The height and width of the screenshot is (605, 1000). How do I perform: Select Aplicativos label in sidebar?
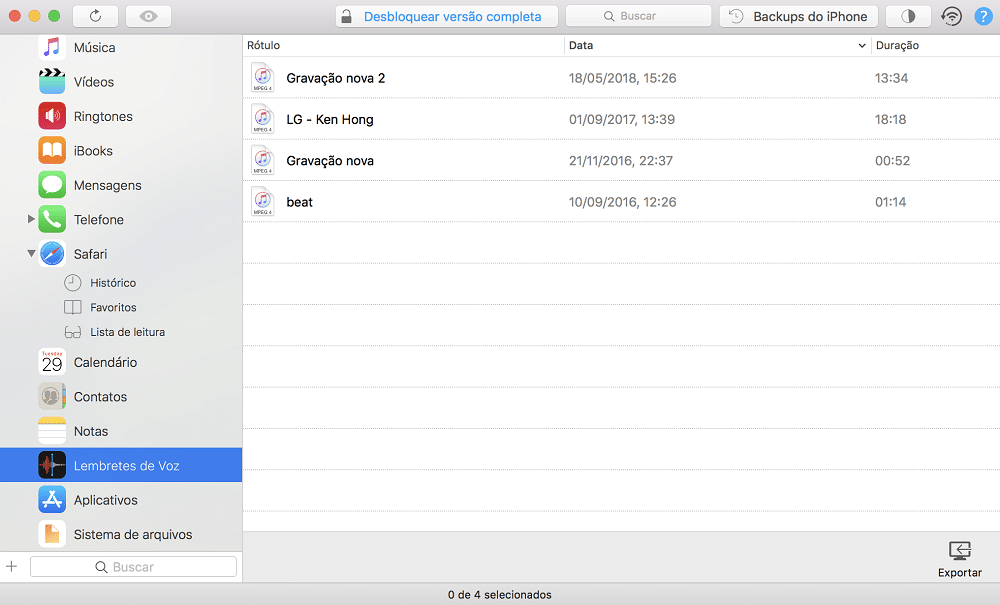(x=106, y=500)
